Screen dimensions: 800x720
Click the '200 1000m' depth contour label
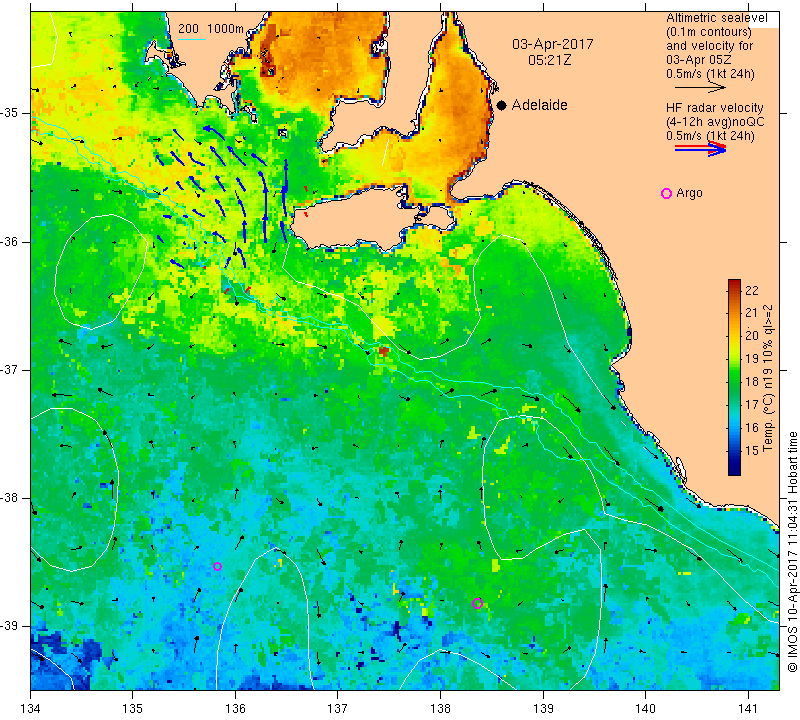pyautogui.click(x=211, y=29)
